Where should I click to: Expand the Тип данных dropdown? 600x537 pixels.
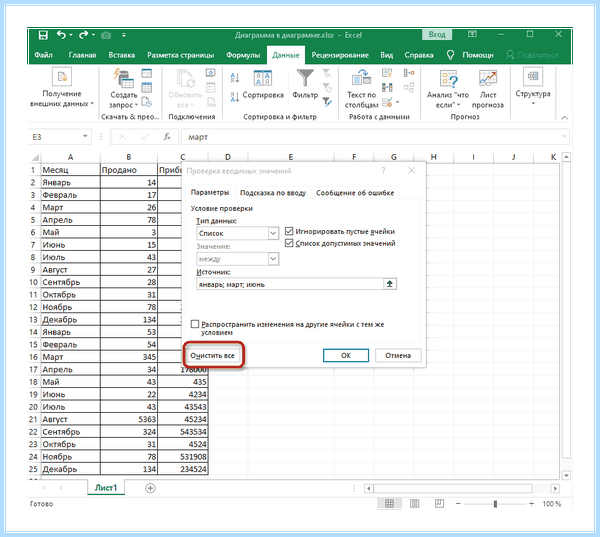tap(273, 233)
